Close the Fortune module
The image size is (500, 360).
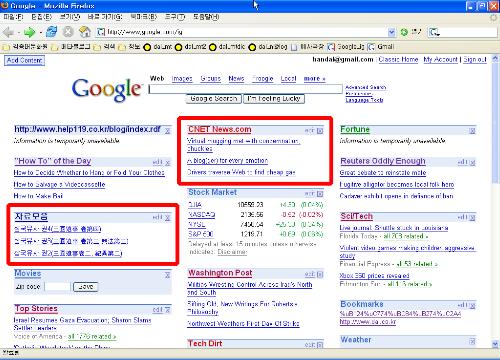coord(472,131)
